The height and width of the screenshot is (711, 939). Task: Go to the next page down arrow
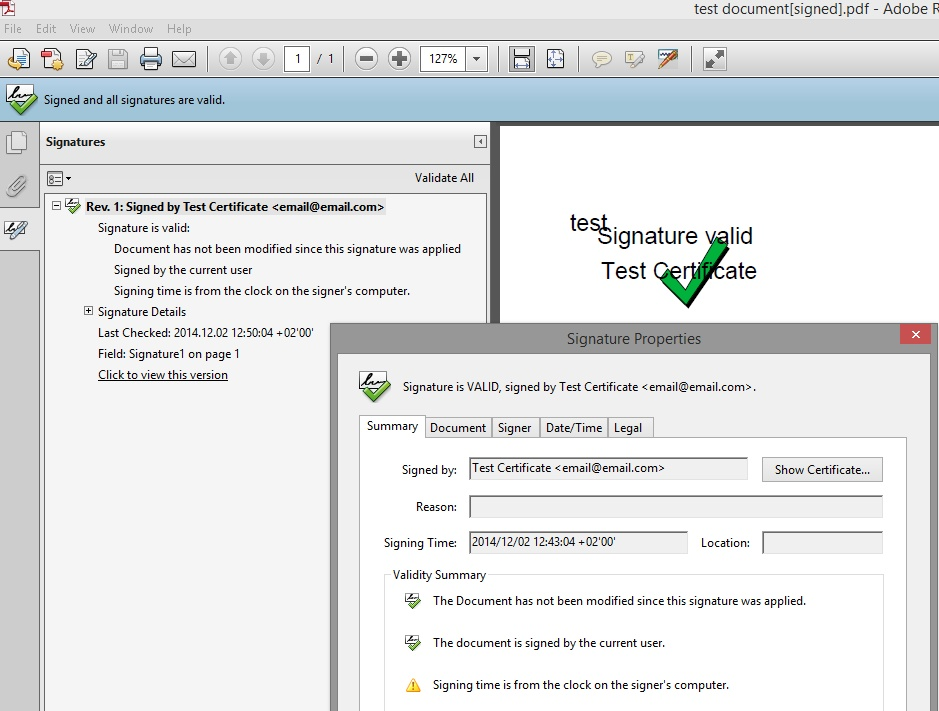point(263,59)
